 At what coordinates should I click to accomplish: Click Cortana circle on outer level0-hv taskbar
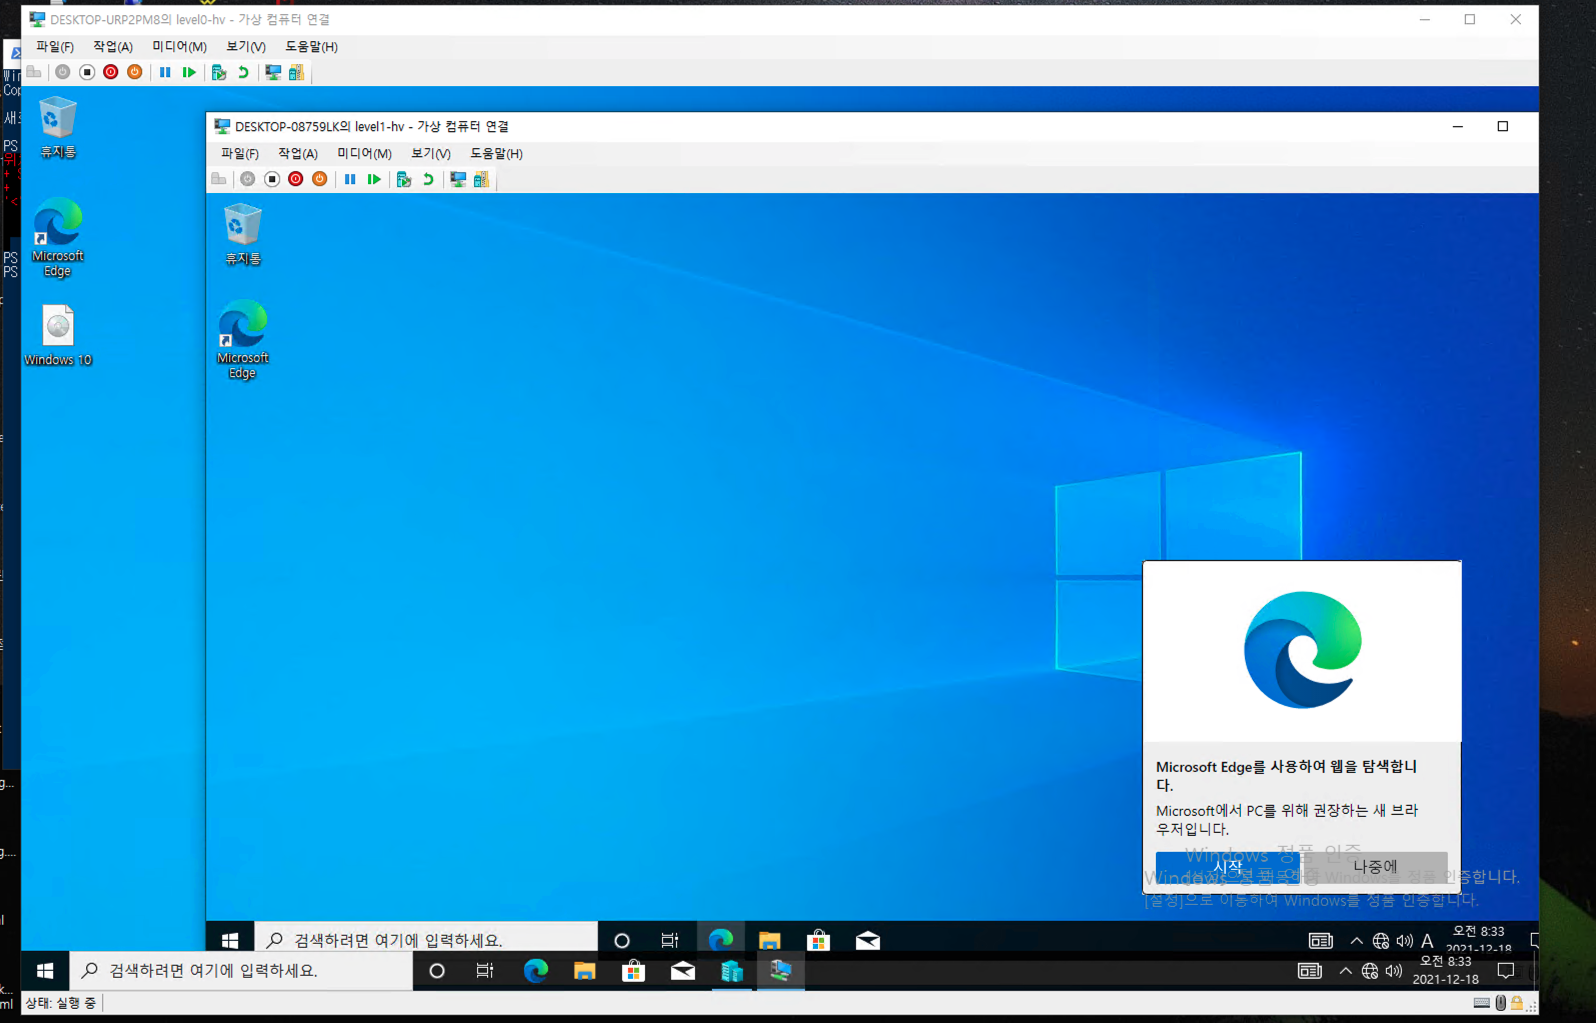[437, 970]
